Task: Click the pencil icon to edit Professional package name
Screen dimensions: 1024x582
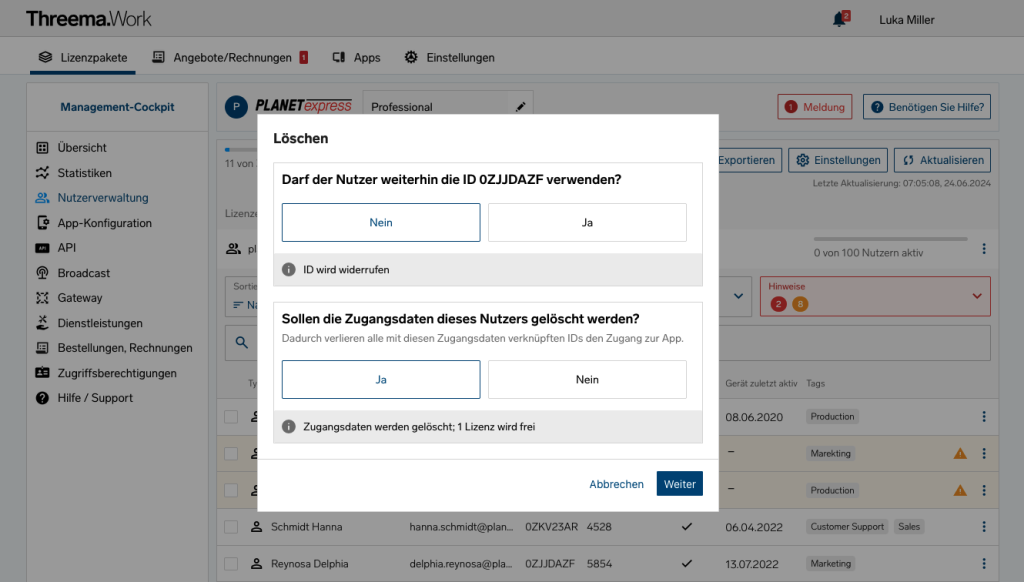Action: coord(519,104)
